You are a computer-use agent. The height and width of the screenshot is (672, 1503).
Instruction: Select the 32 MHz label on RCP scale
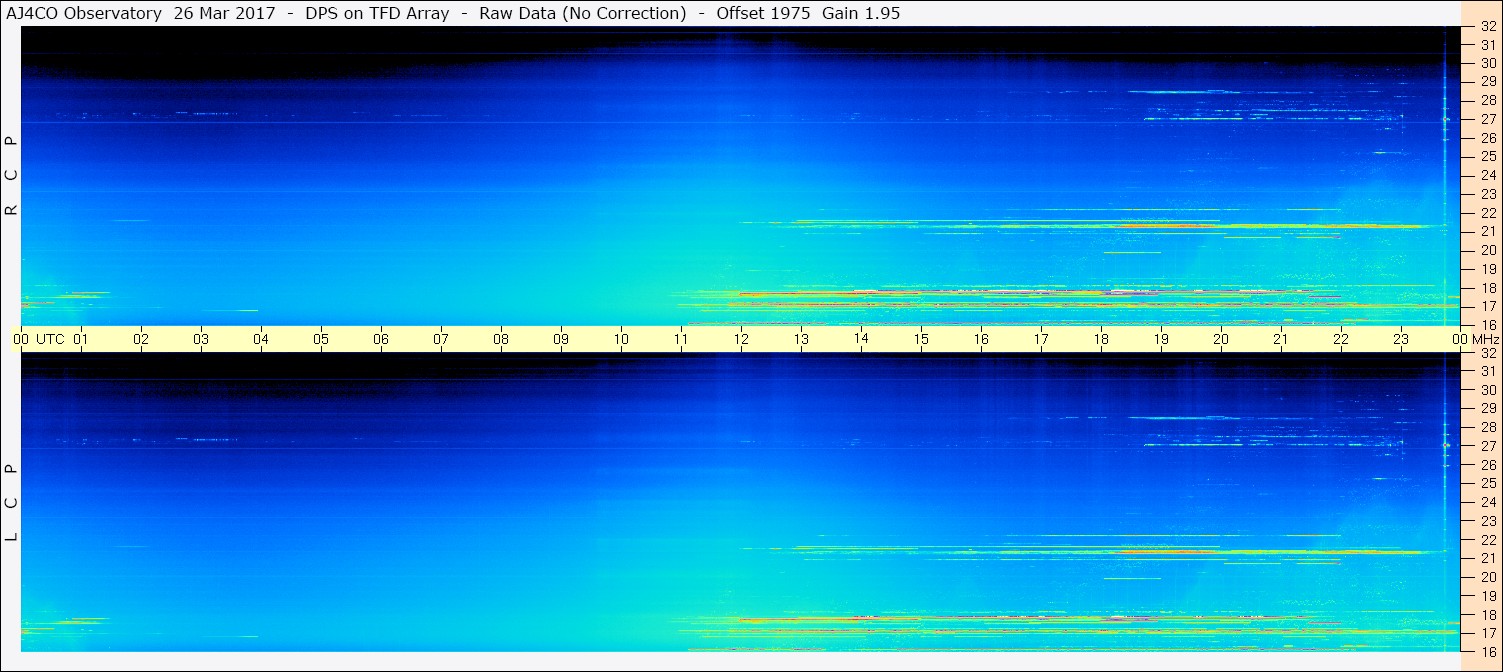click(x=1487, y=27)
